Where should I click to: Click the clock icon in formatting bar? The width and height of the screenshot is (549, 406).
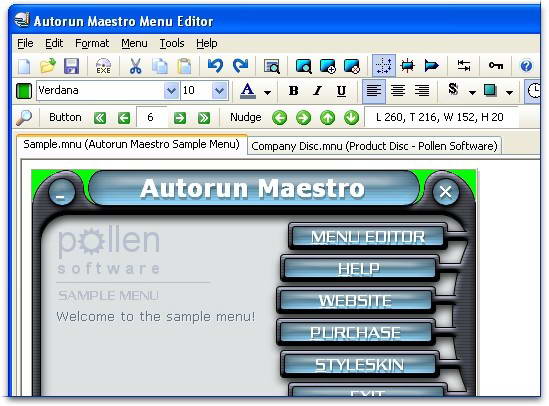tap(534, 91)
